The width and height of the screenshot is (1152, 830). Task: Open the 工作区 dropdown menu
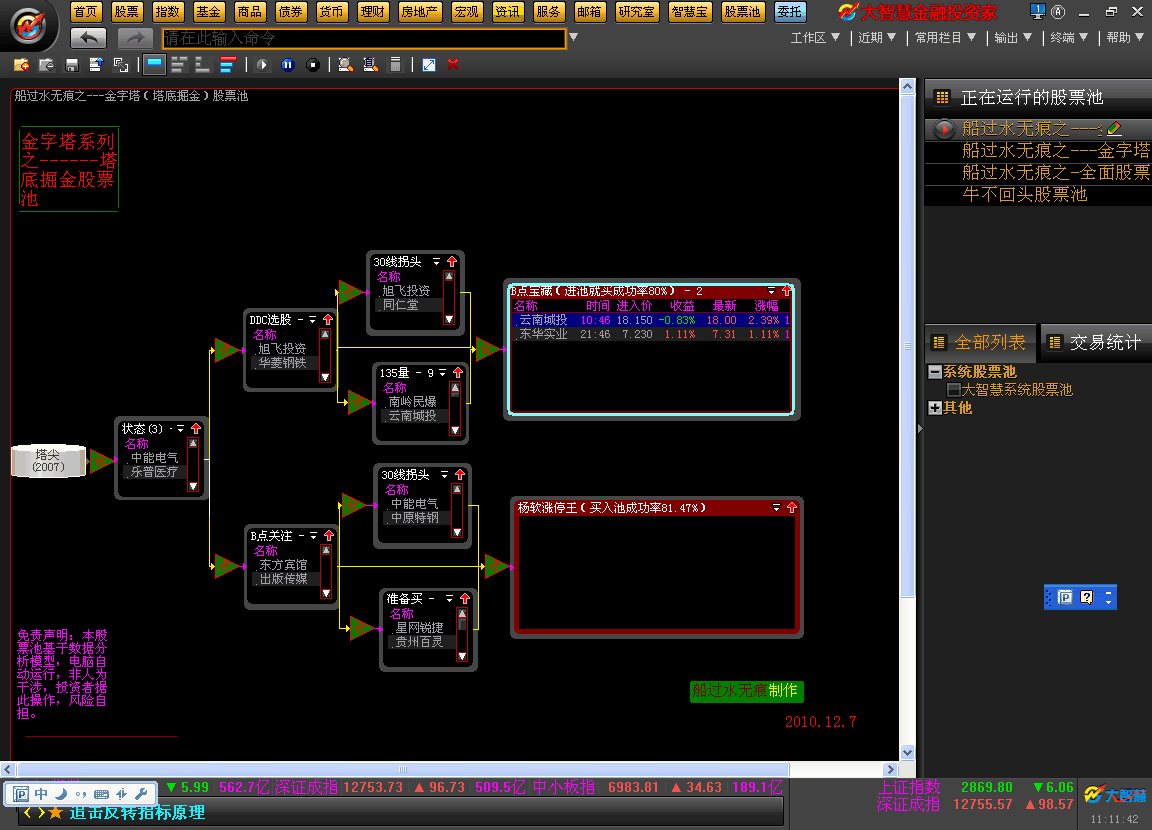point(815,37)
